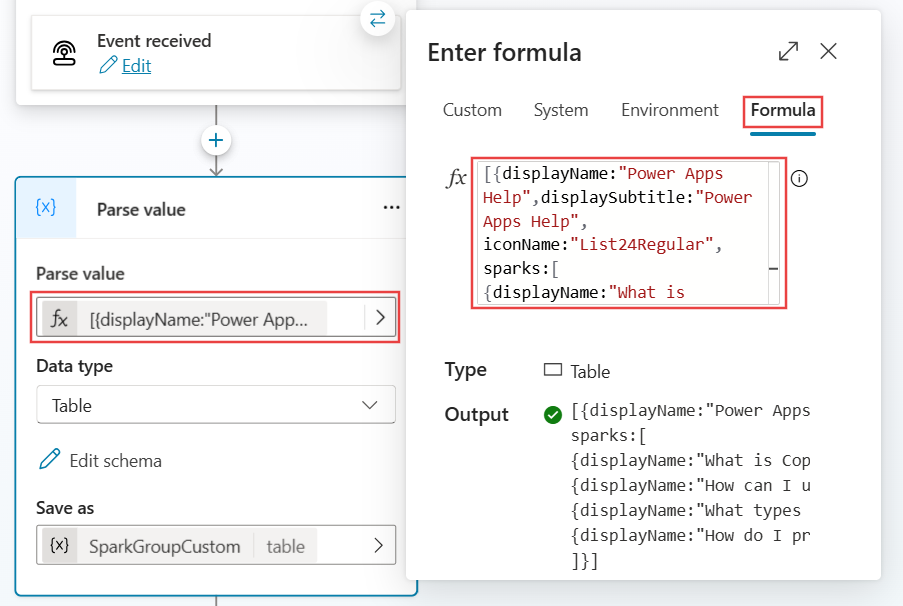Open the Environment tab
The height and width of the screenshot is (606, 903).
pyautogui.click(x=669, y=110)
